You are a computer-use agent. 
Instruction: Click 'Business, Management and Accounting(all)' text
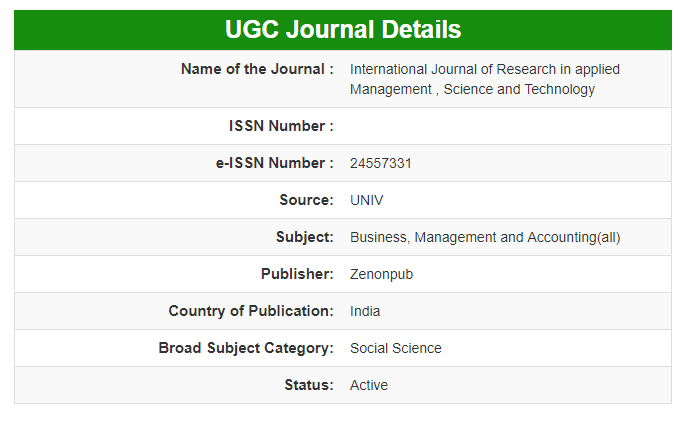coord(485,237)
